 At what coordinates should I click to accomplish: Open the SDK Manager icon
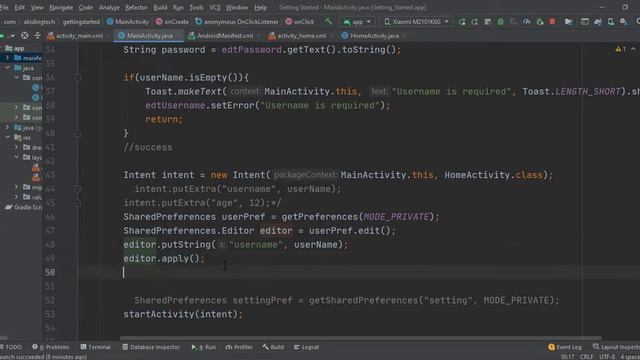624,22
